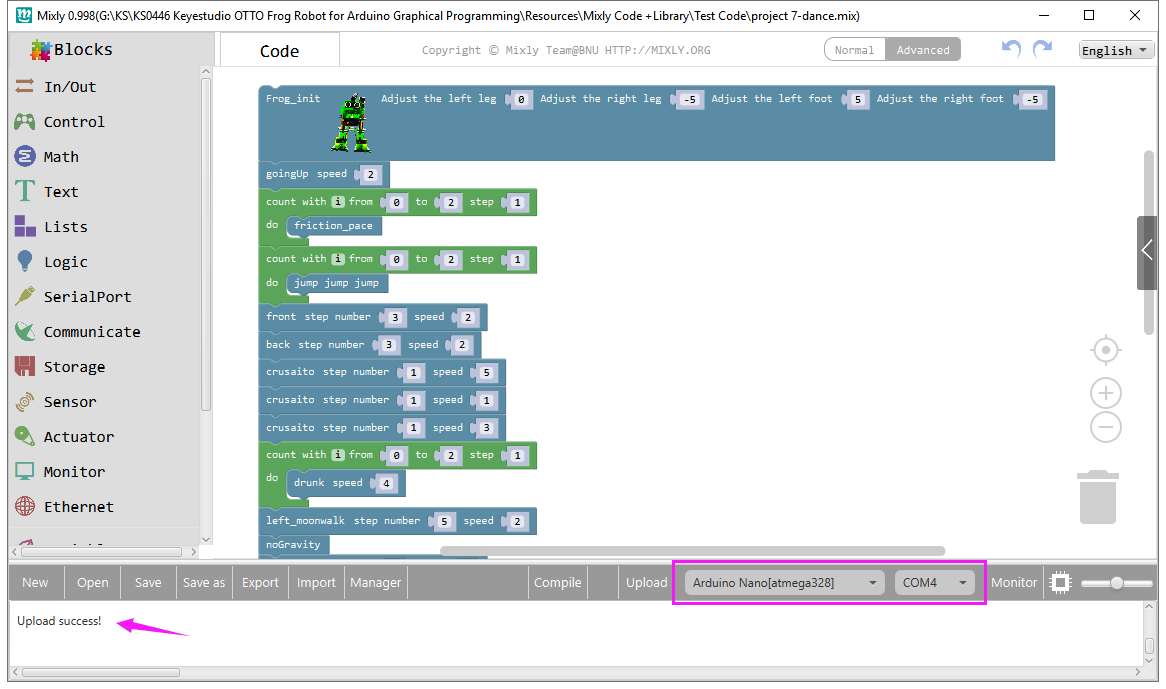Open the Ethernet globe category icon
Viewport: 1166px width, 689px height.
25,506
